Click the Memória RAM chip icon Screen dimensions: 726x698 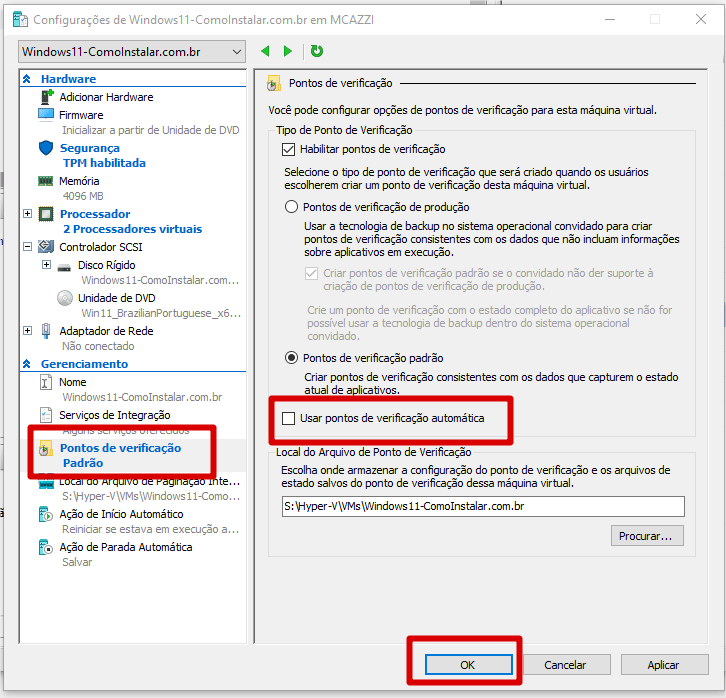[45, 181]
